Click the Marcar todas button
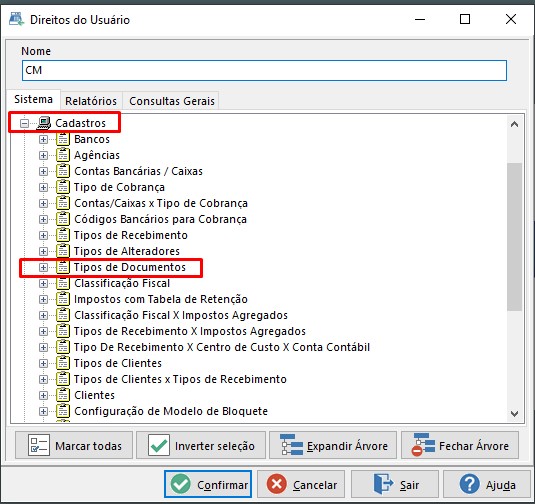The image size is (535, 504). [x=74, y=445]
